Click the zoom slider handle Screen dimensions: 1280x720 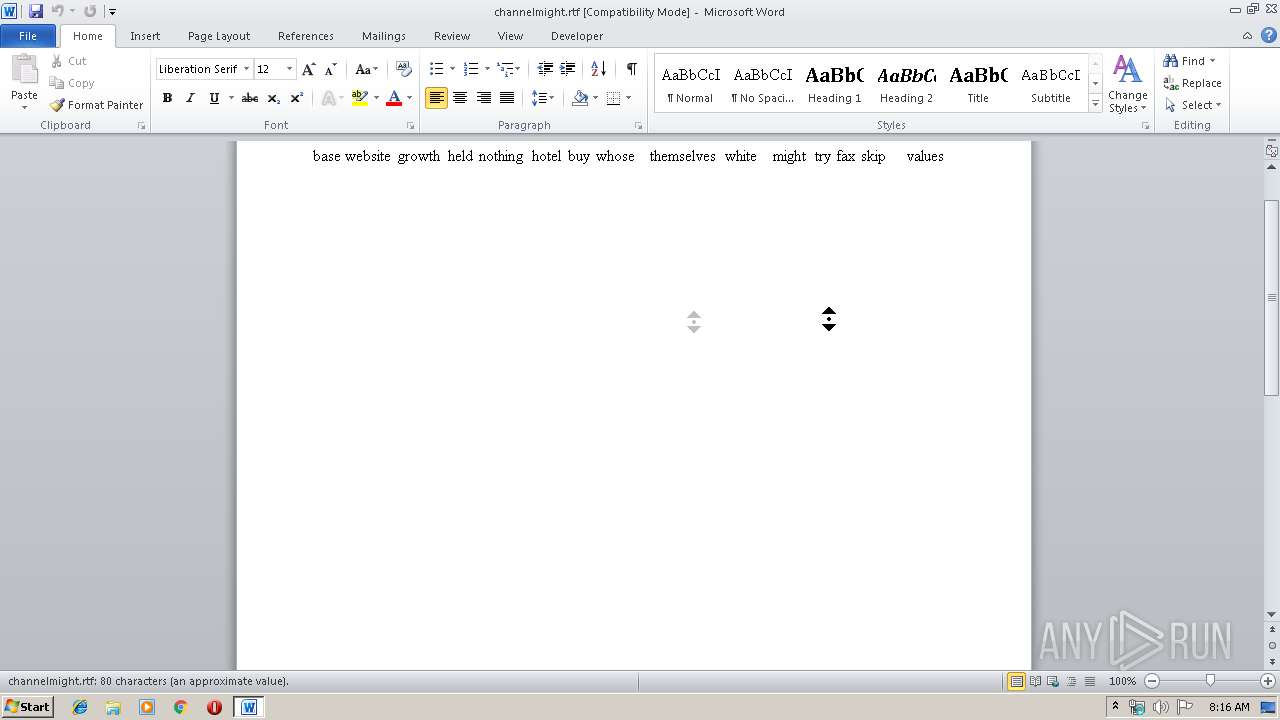click(1210, 681)
